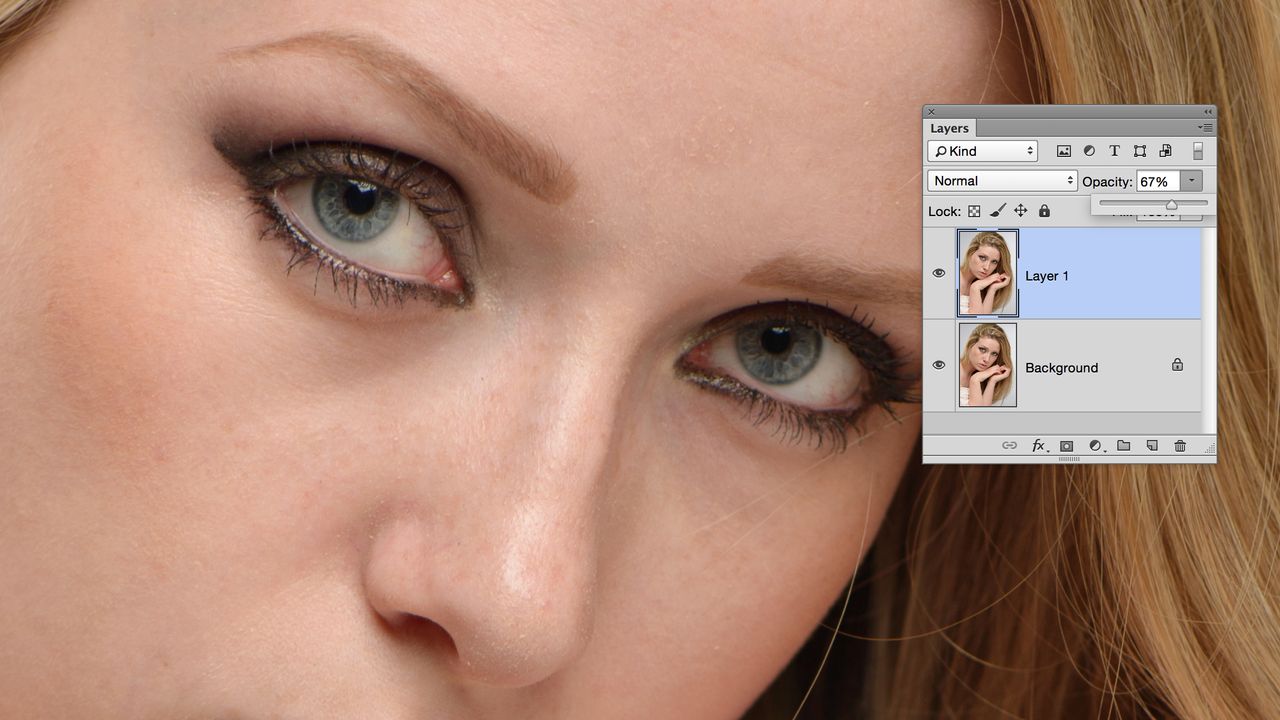Filter layers by smart objects icon
Screen dimensions: 1280x720
[x=1165, y=151]
